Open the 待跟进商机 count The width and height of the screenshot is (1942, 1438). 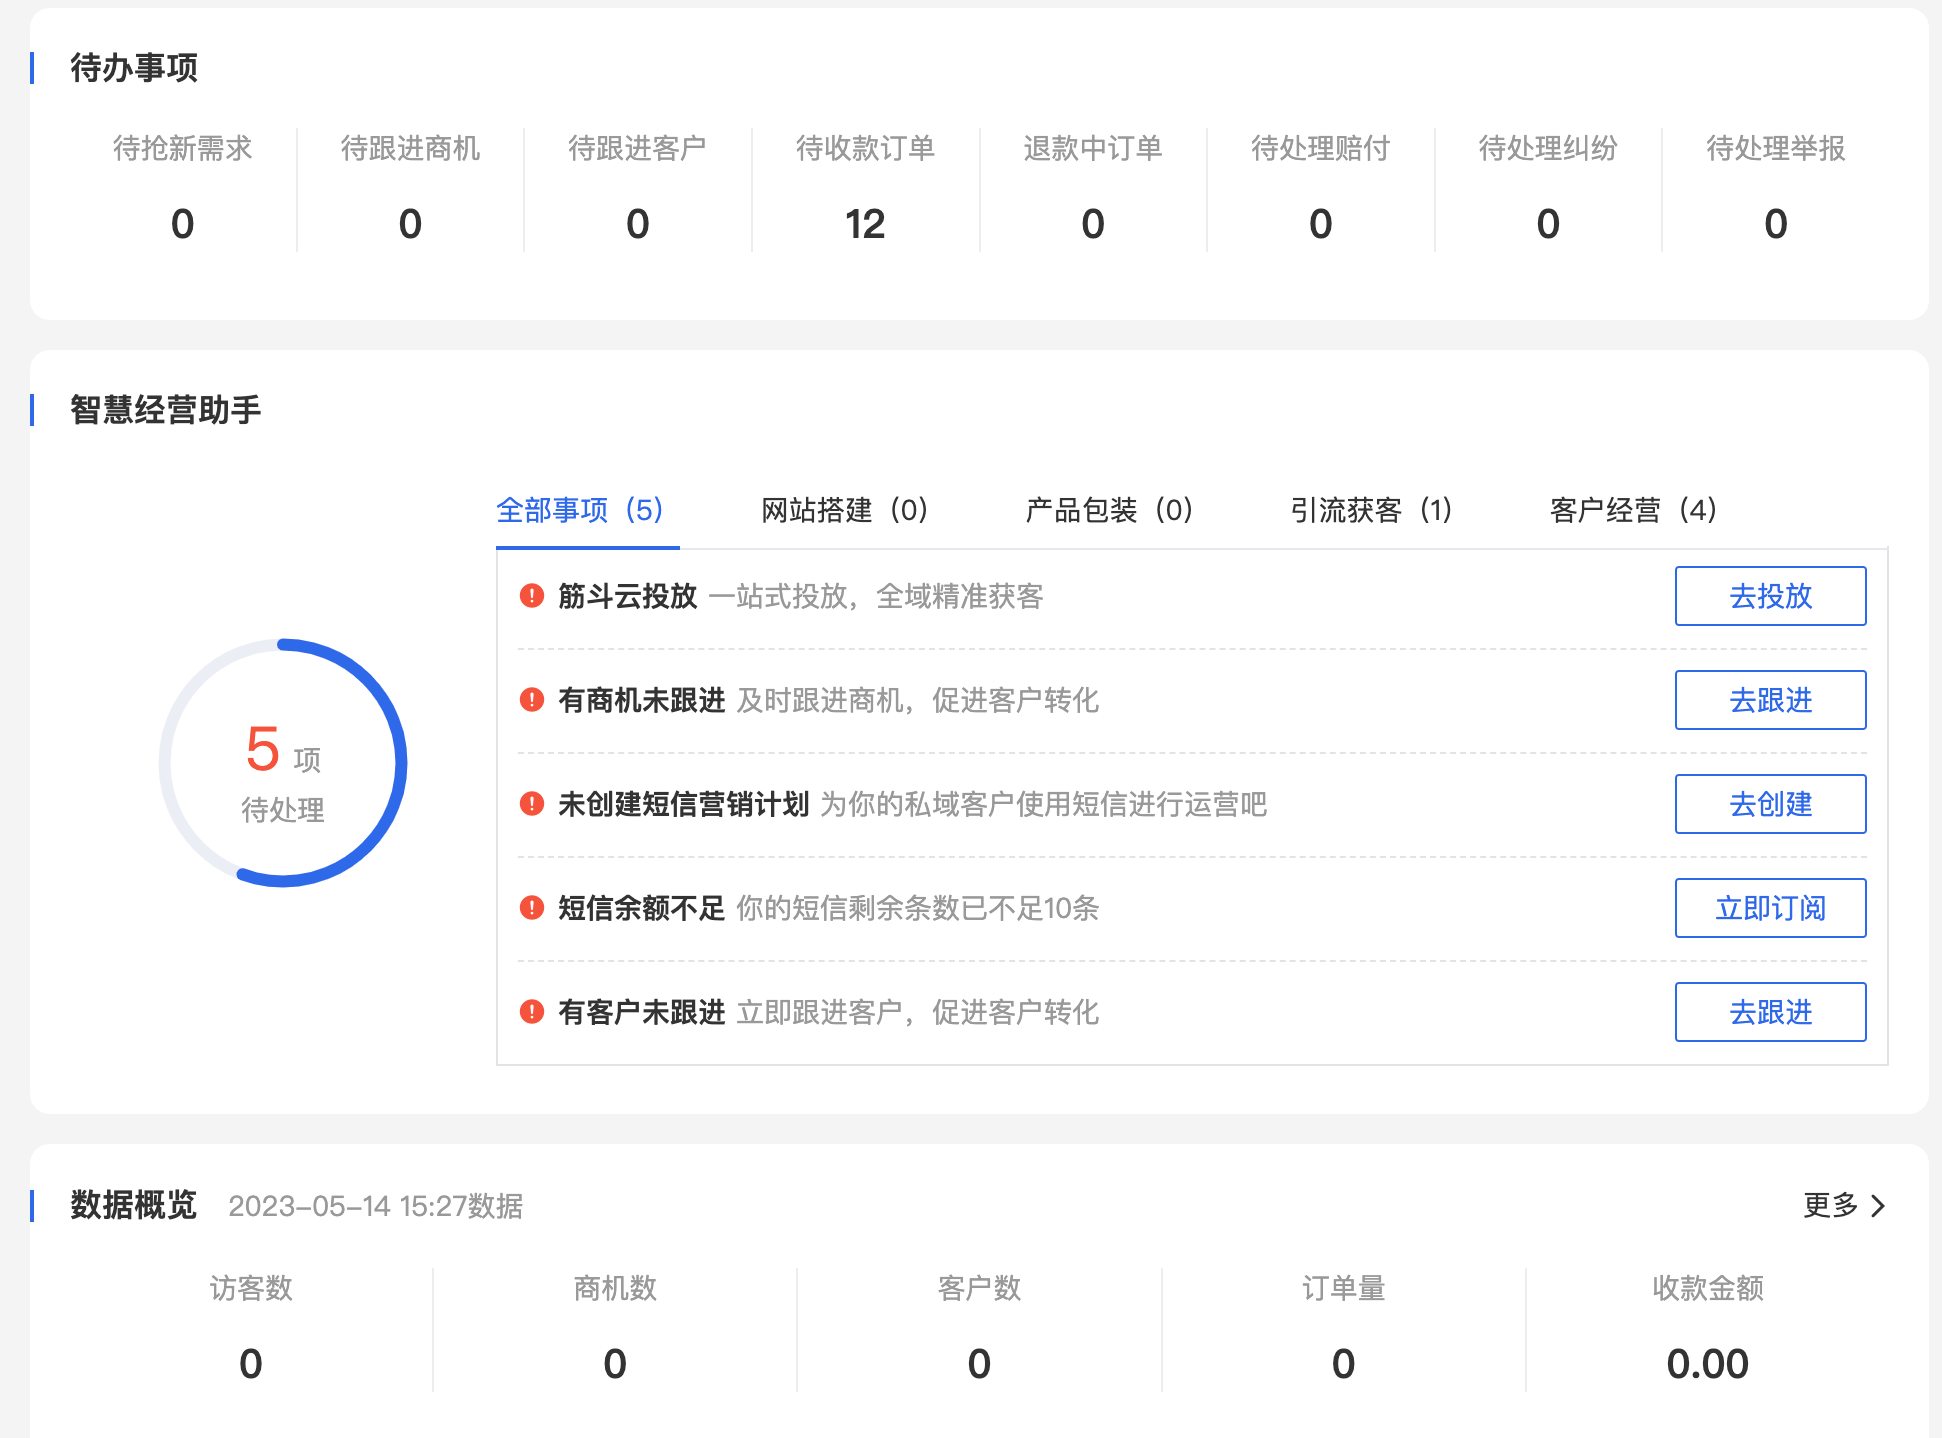[x=410, y=224]
